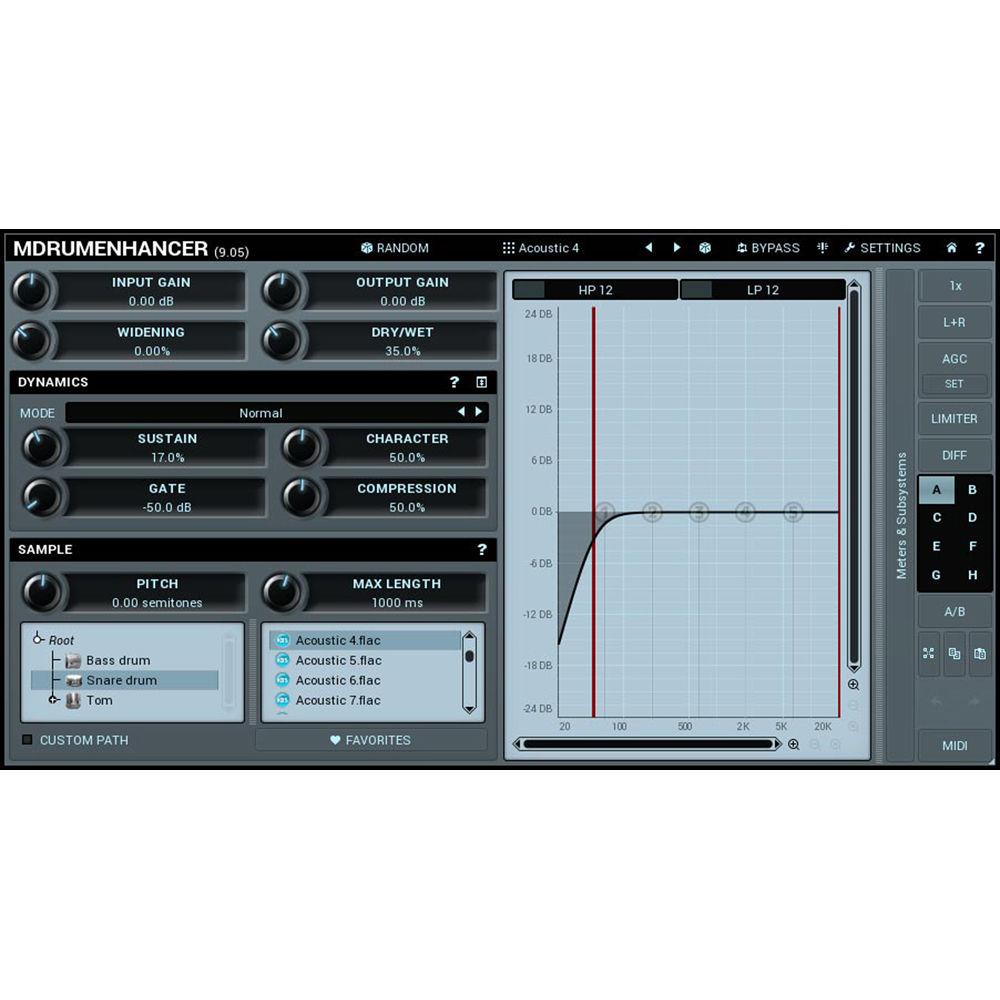Viewport: 1000px width, 1000px height.
Task: Click the copy settings icon below A/B
Action: 954,654
